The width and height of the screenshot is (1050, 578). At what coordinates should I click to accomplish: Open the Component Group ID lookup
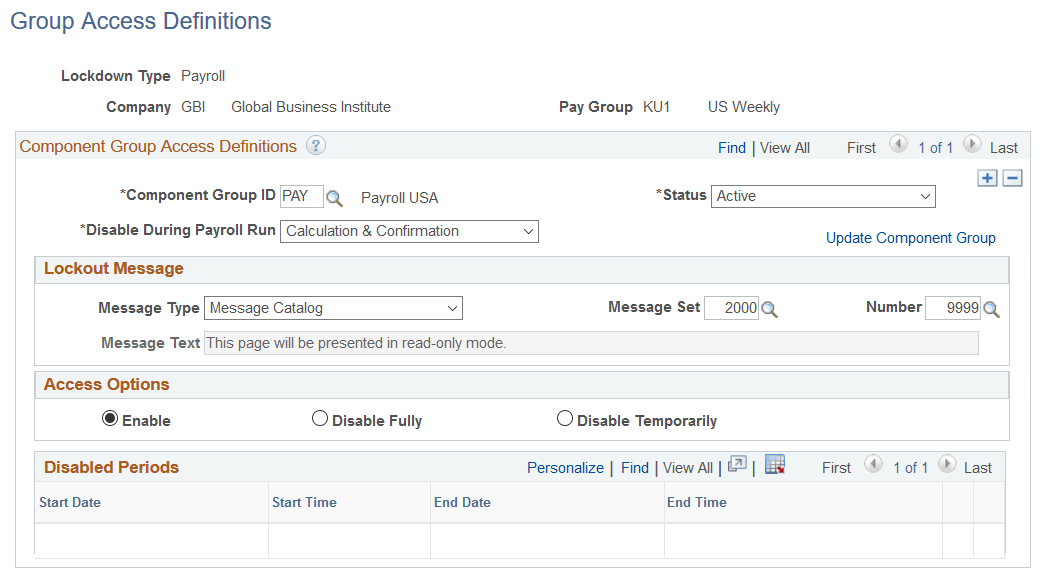tap(334, 198)
